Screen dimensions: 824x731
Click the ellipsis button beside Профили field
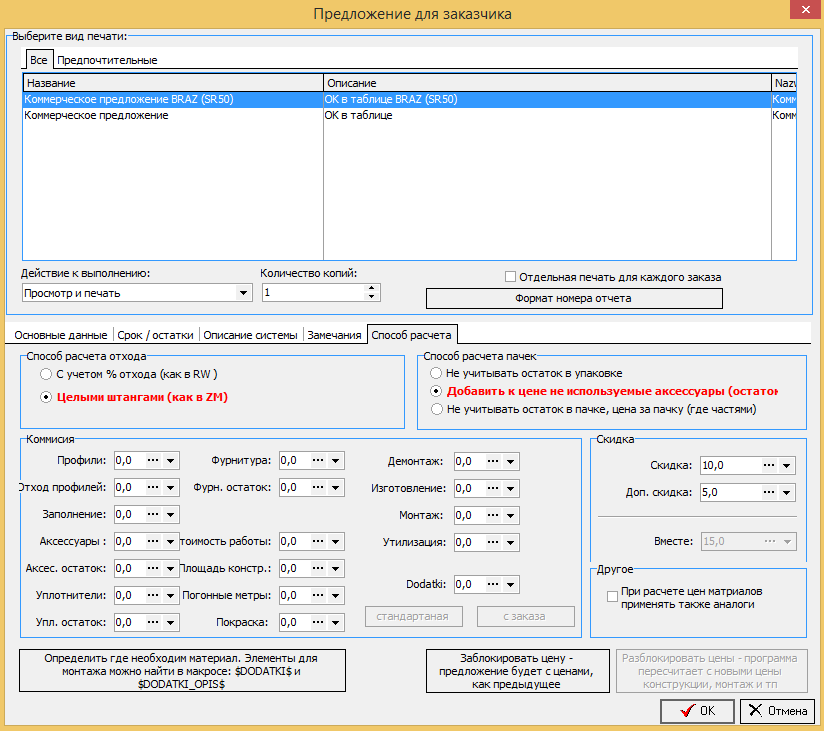pos(153,460)
